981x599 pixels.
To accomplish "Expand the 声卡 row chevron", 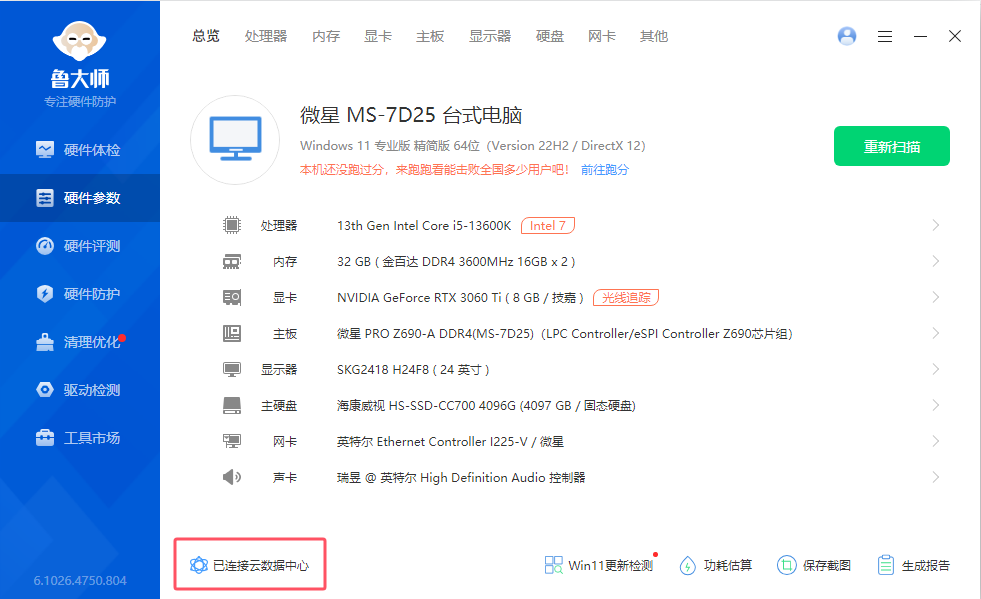I will click(x=935, y=478).
